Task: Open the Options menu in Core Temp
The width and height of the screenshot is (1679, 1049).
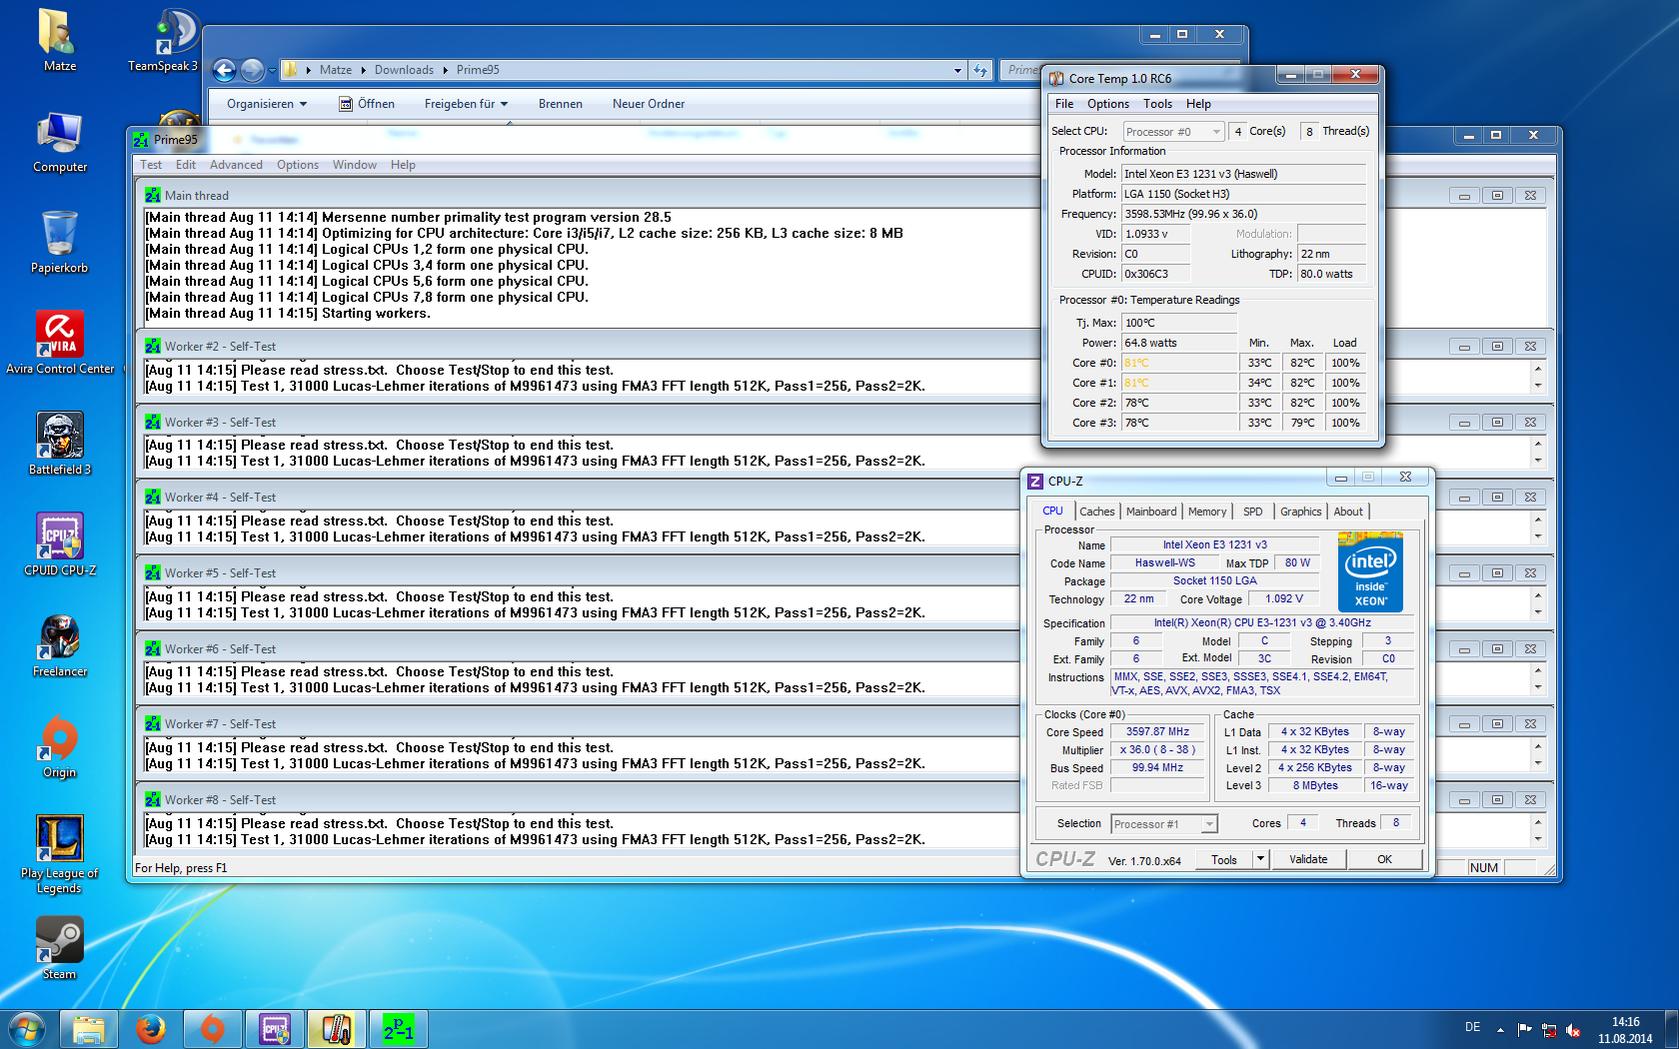Action: (x=1108, y=104)
